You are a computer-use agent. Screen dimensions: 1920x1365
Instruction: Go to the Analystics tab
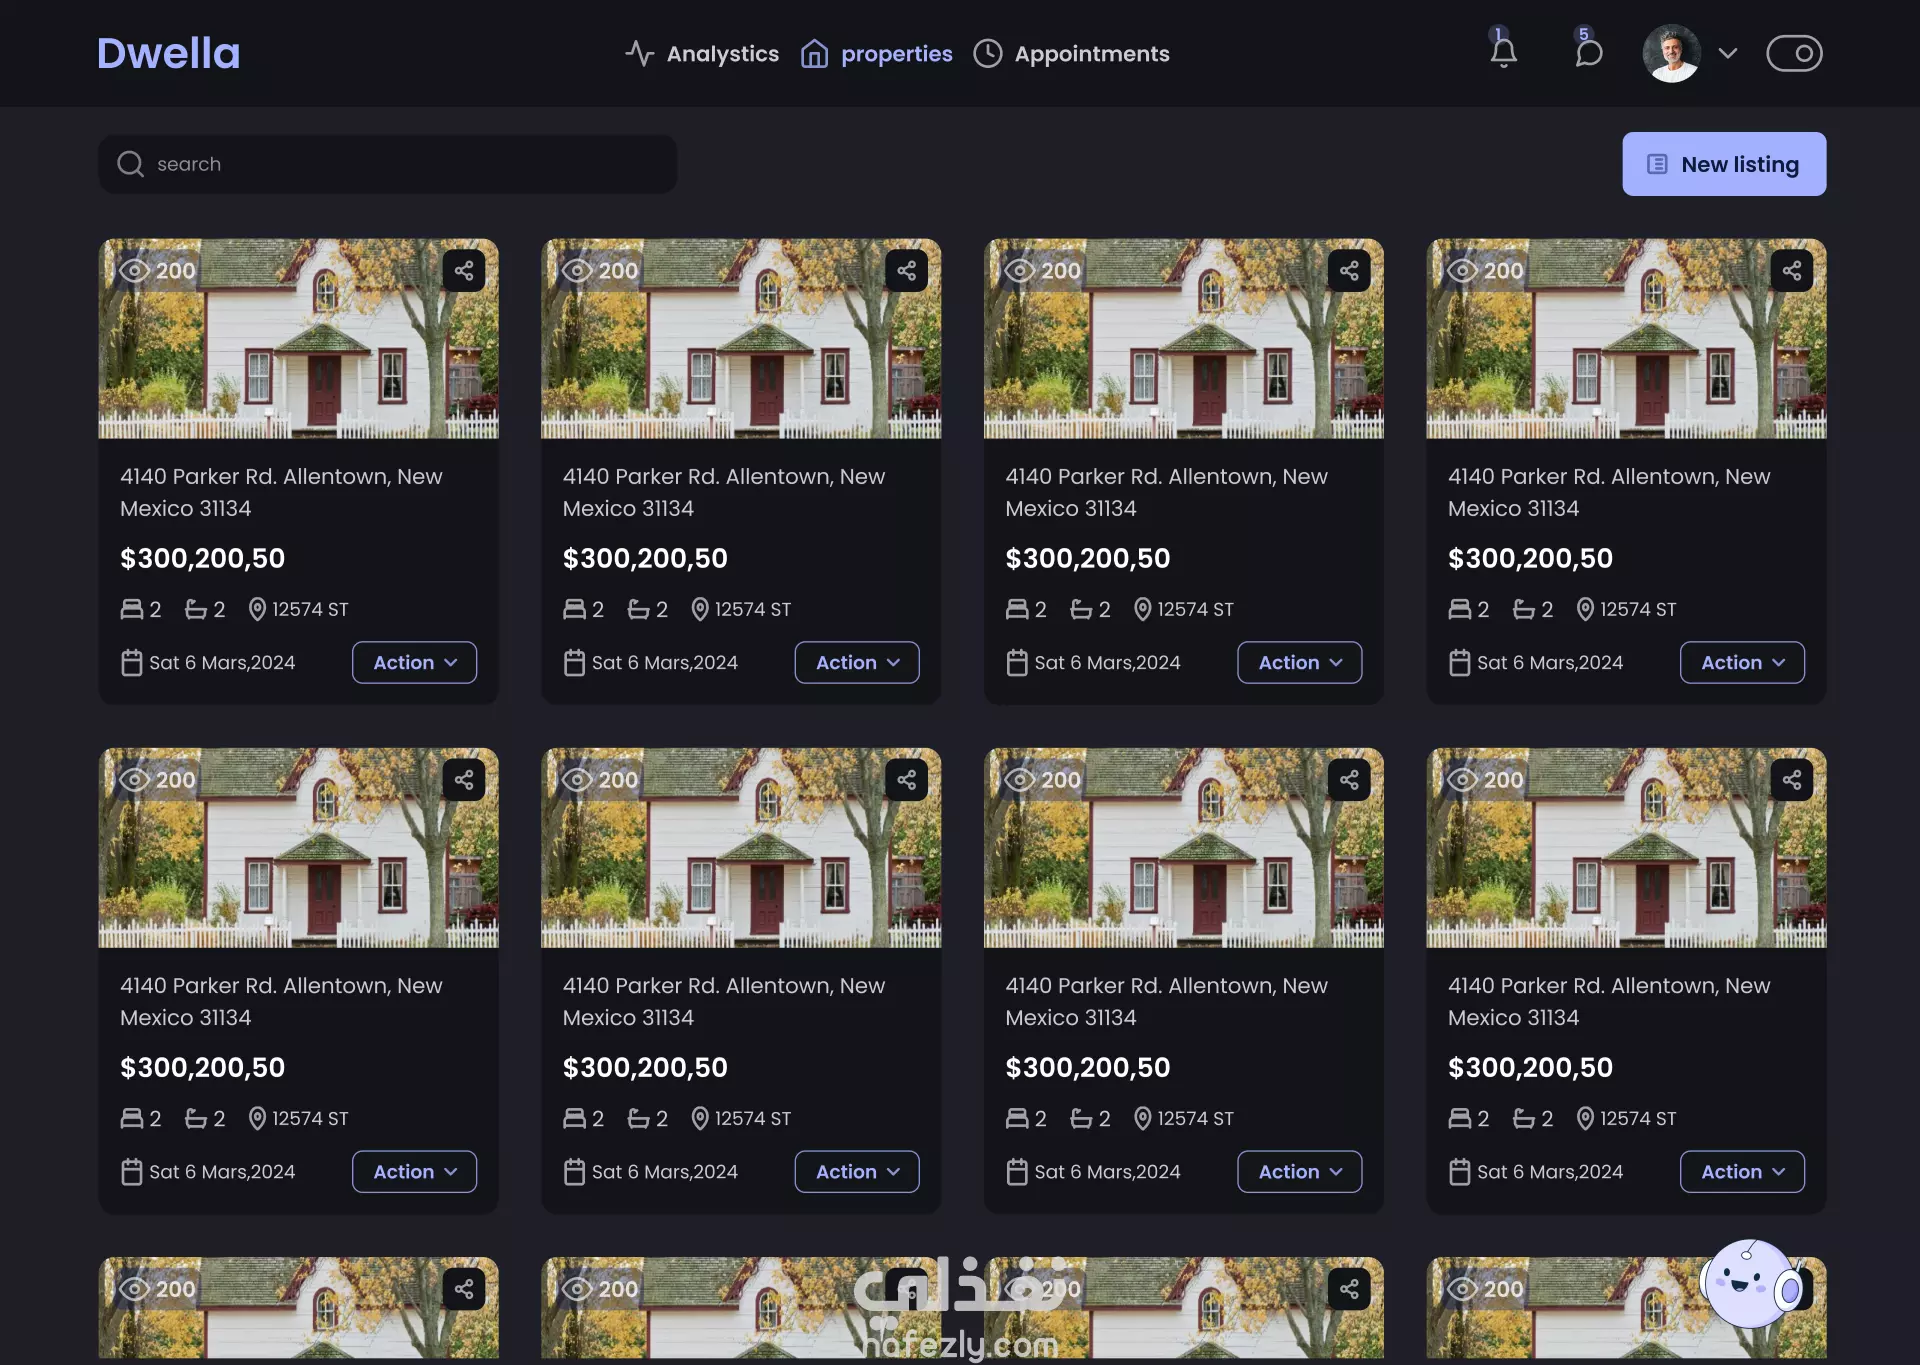pyautogui.click(x=702, y=54)
